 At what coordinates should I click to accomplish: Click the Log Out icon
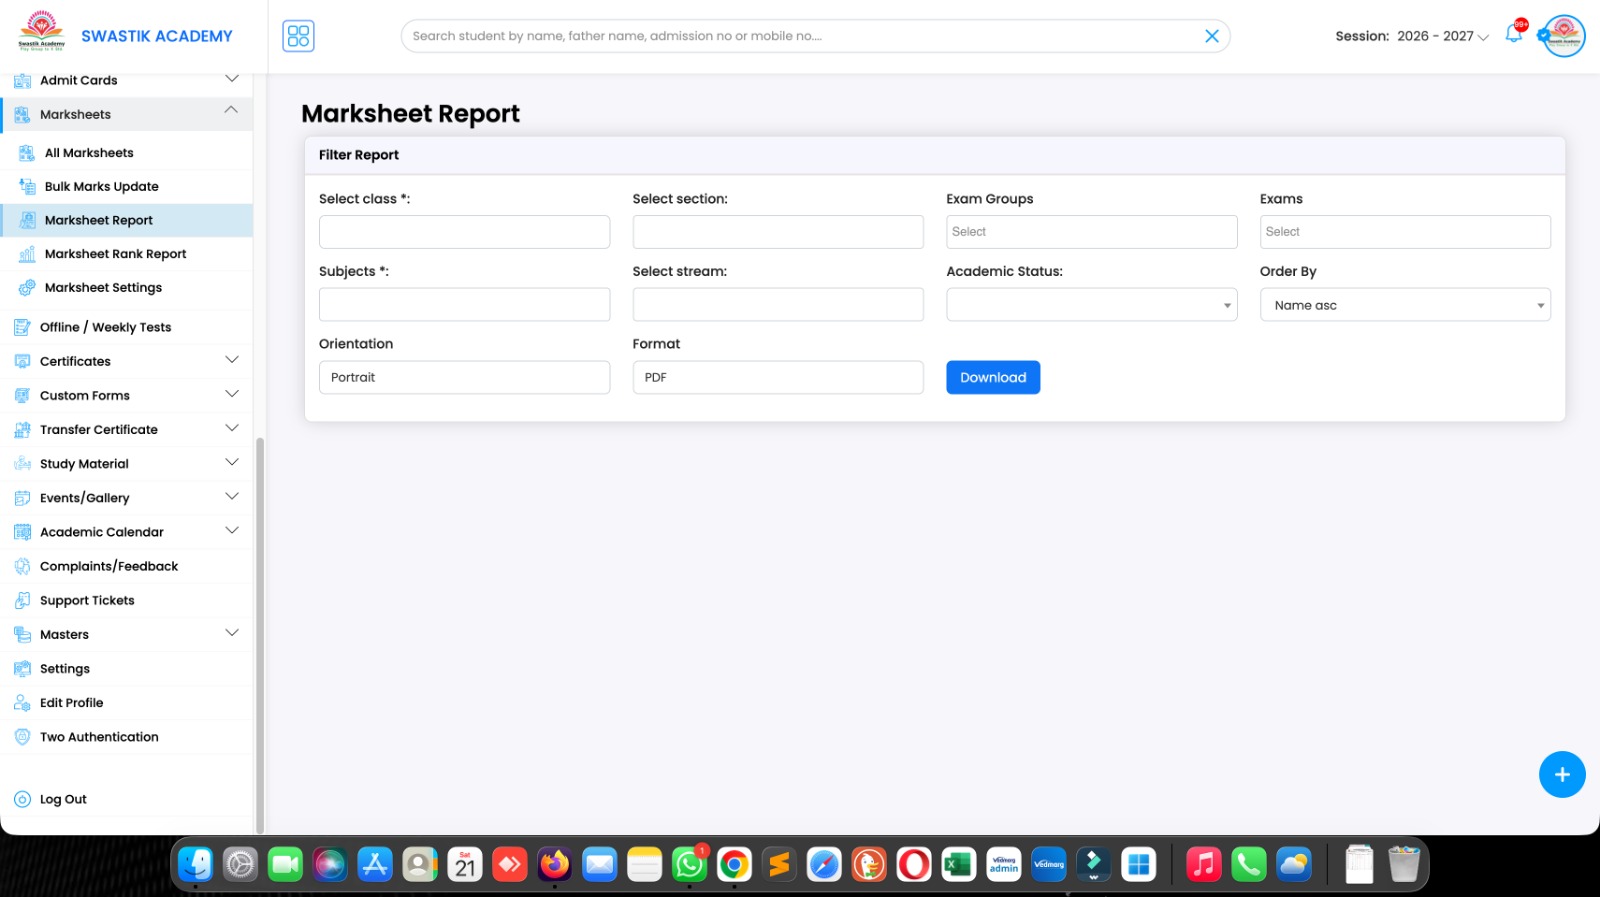[x=22, y=799]
